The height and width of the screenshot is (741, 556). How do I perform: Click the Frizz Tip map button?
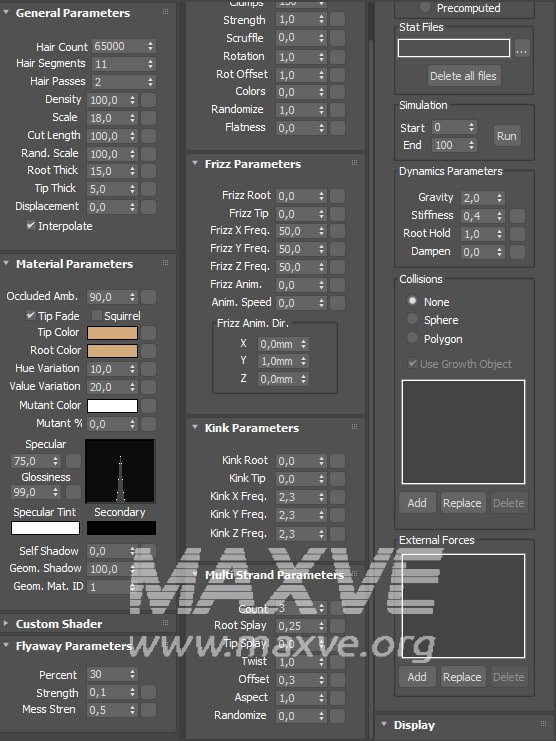click(x=337, y=214)
